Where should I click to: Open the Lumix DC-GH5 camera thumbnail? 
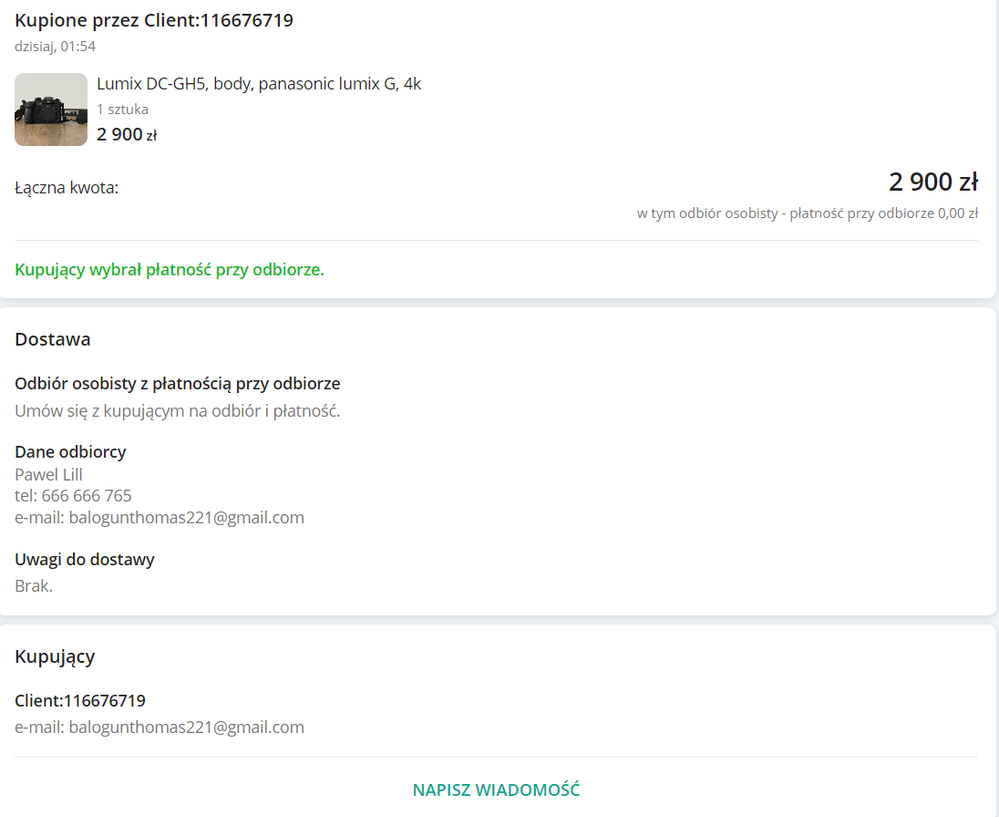pyautogui.click(x=51, y=110)
